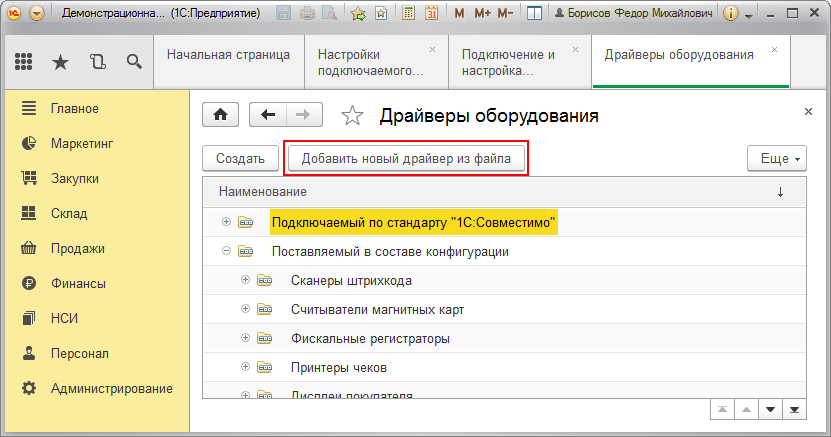Click the home button in form toolbar
Screen dimensions: 831x437
220,114
